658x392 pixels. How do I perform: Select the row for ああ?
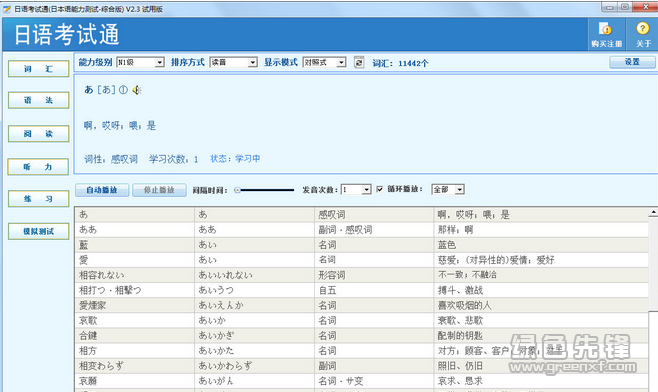tap(362, 230)
